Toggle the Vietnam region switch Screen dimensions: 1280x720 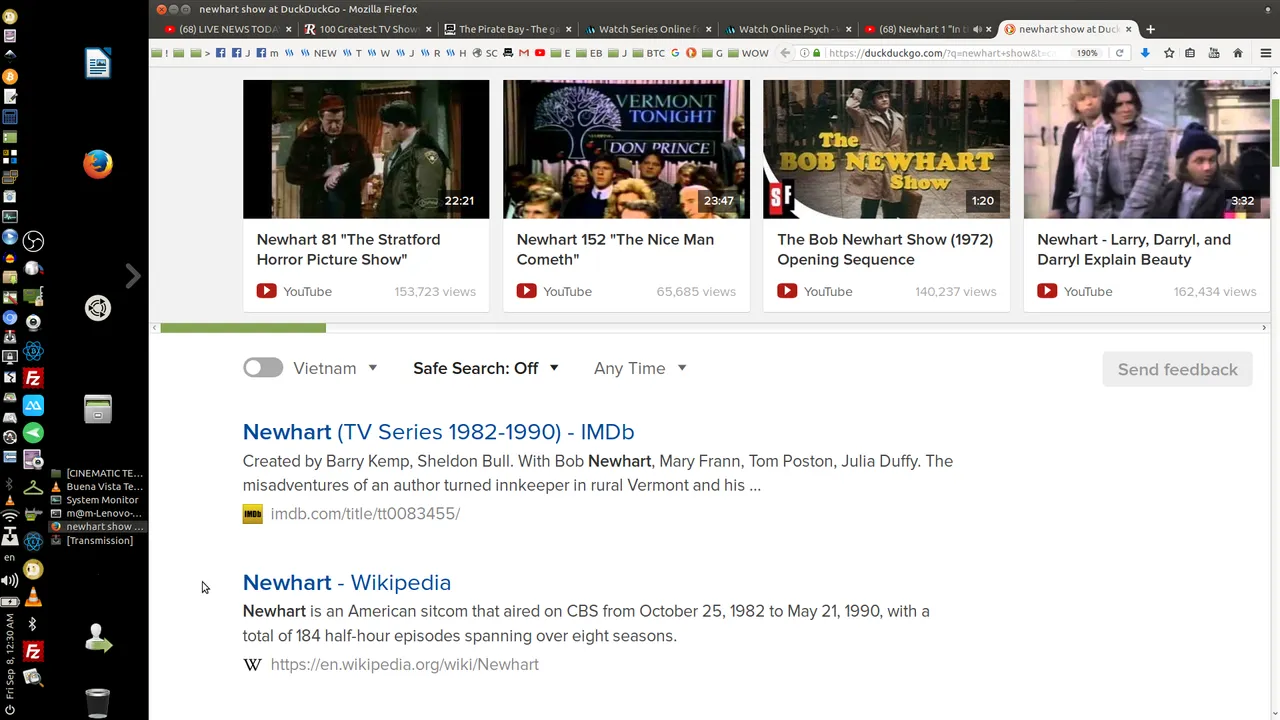263,368
